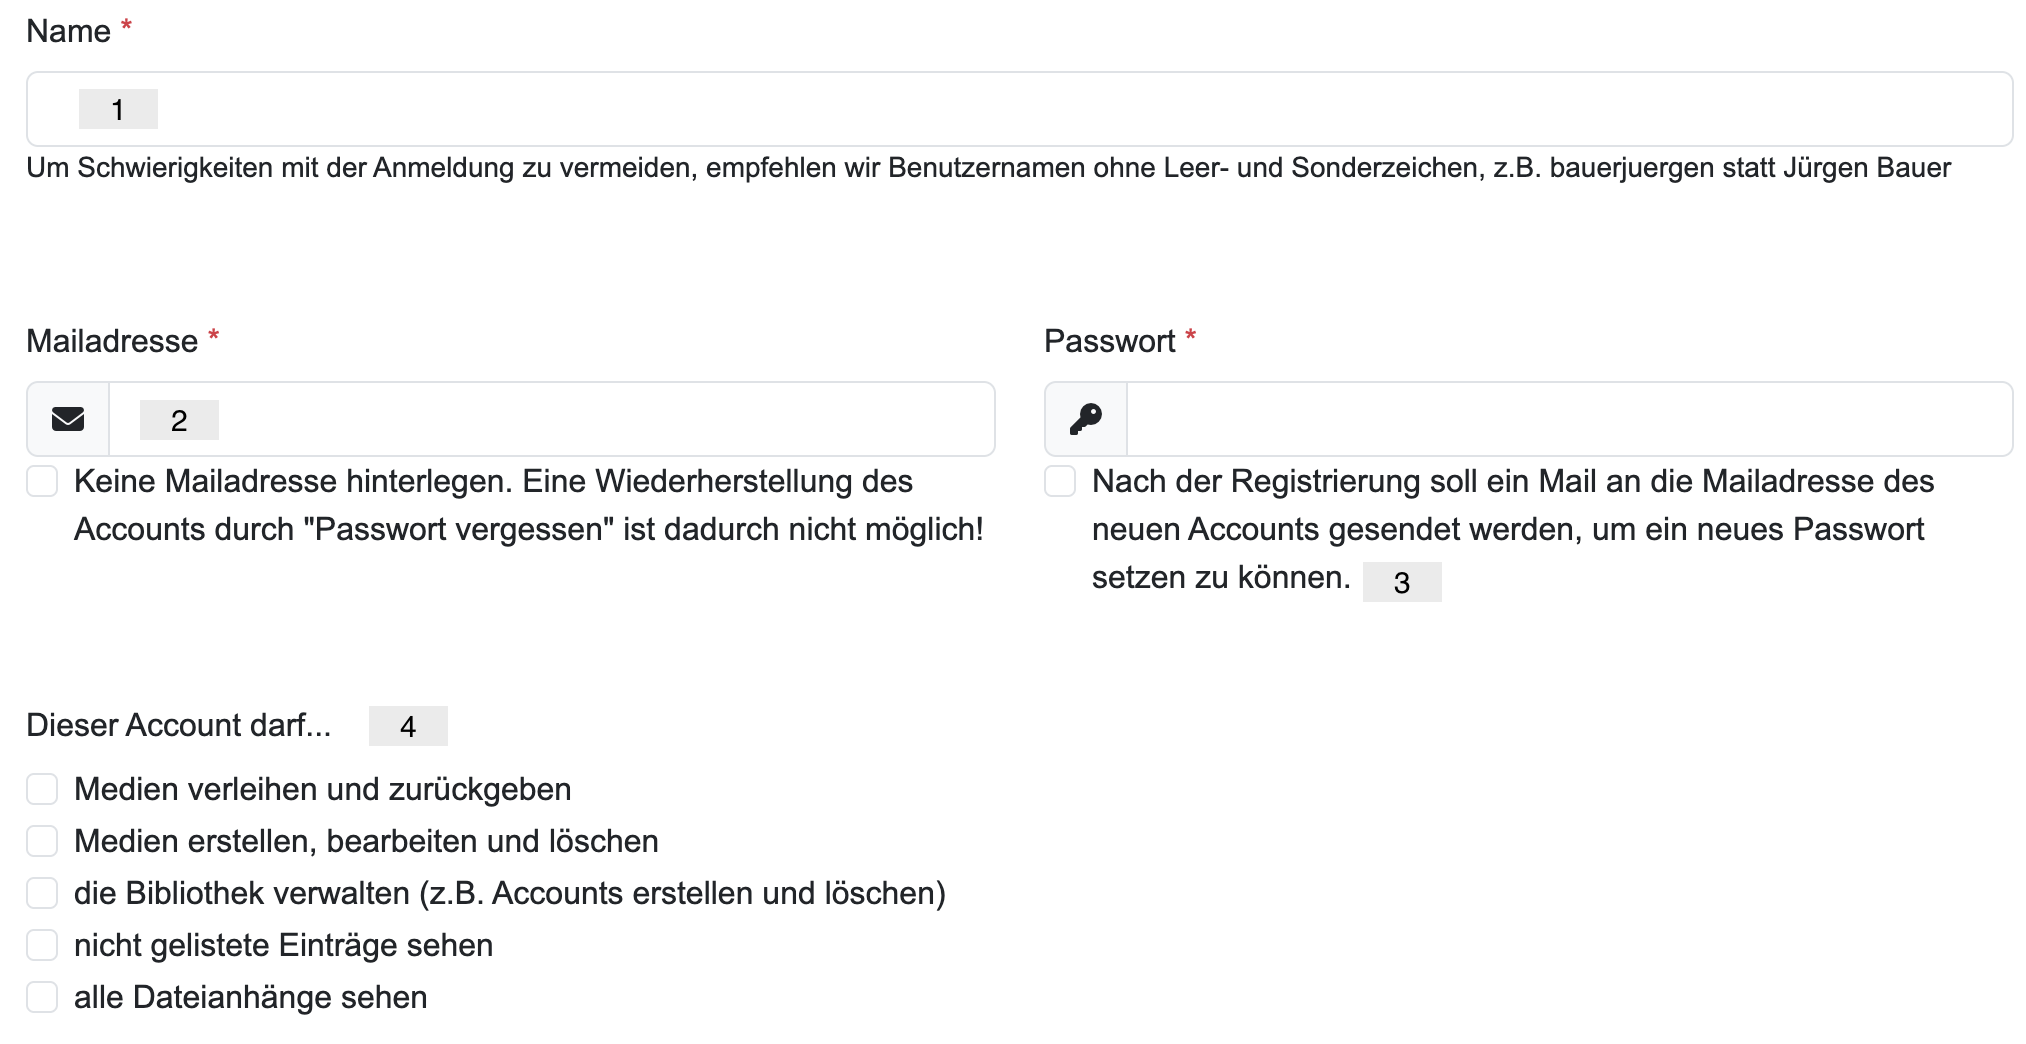Image resolution: width=2026 pixels, height=1044 pixels.
Task: Check "nicht gelistete Einträge sehen" option
Action: coord(42,945)
